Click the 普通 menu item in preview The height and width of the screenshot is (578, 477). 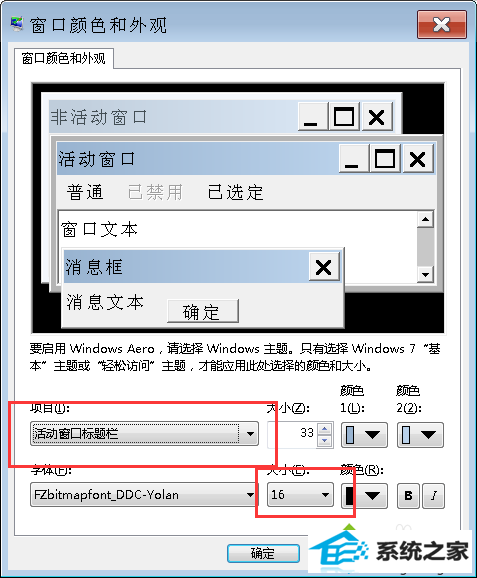(85, 192)
